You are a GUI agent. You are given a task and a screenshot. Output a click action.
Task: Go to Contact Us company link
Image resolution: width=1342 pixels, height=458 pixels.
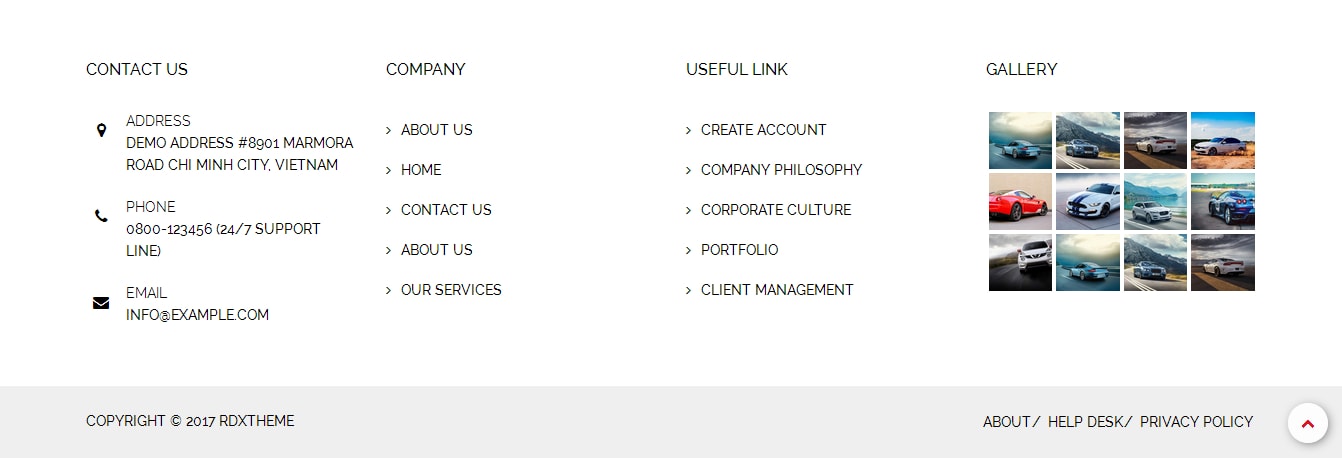tap(446, 210)
